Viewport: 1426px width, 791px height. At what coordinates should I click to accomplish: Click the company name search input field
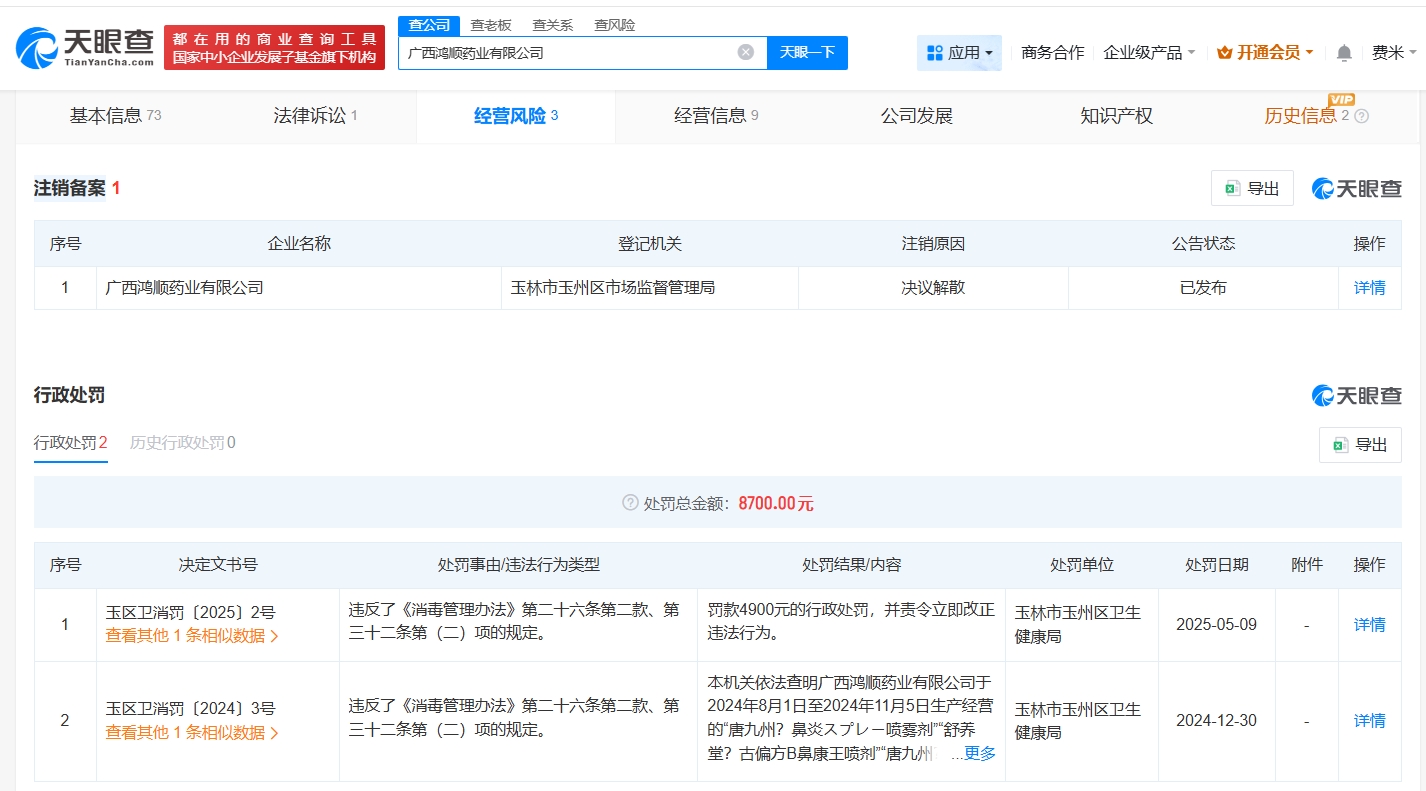tap(565, 53)
